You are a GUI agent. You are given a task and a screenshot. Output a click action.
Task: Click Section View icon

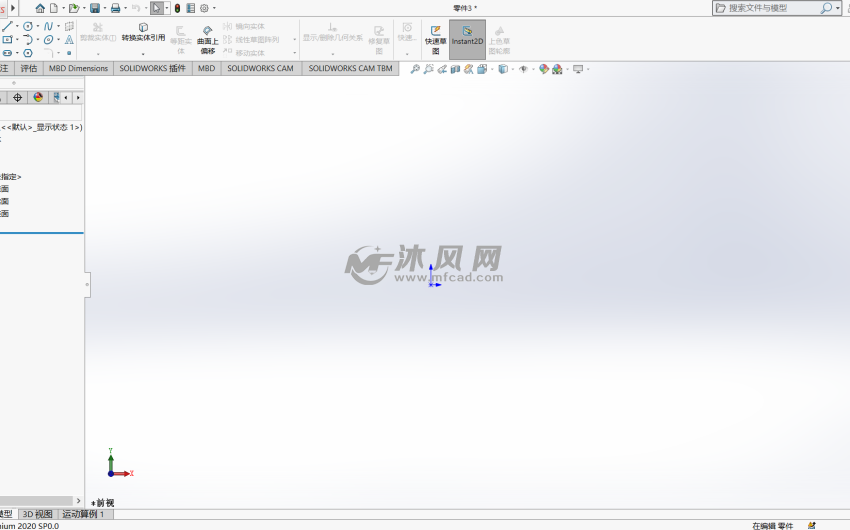click(x=455, y=69)
